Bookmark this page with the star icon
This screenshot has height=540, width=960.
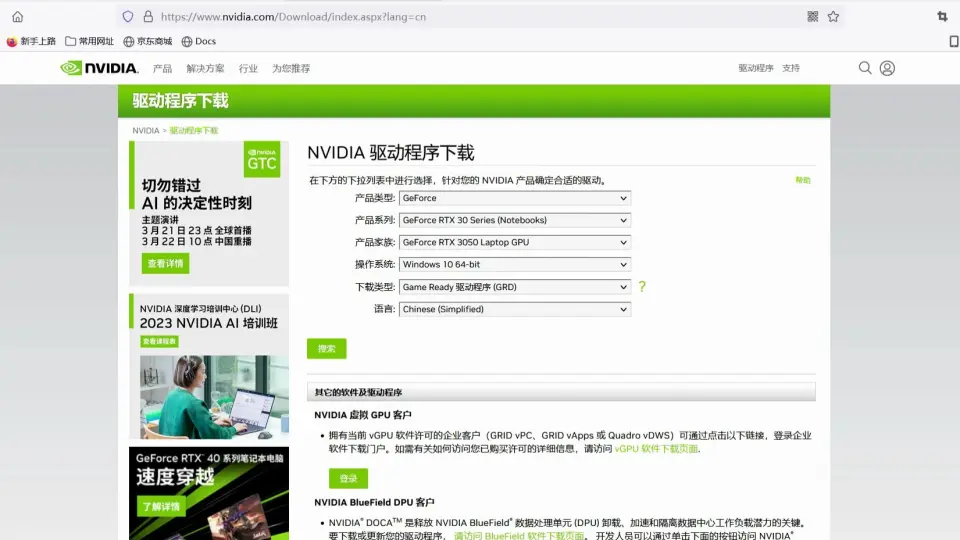pos(833,17)
